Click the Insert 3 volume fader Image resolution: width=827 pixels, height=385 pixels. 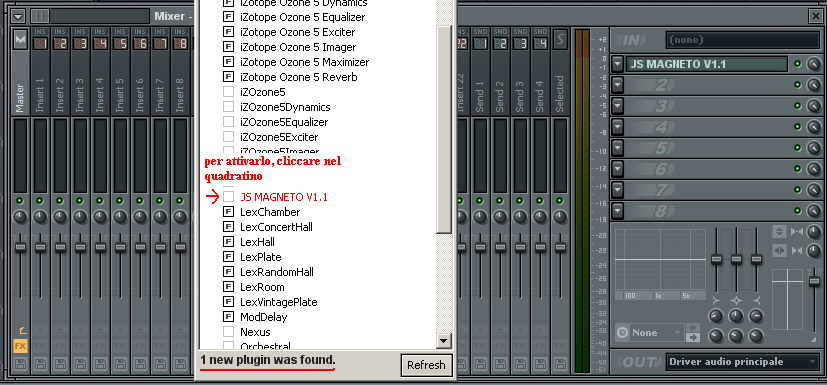click(x=80, y=247)
